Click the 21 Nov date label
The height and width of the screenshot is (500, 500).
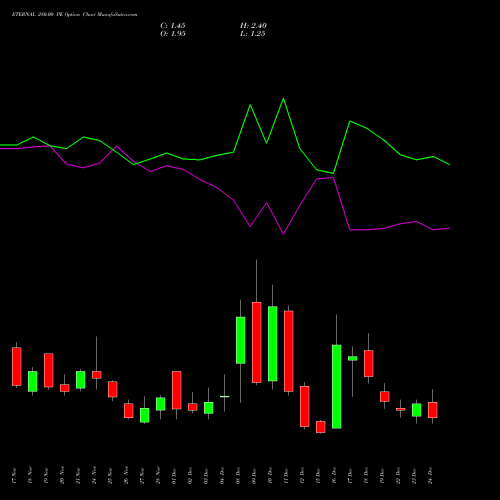(78, 475)
